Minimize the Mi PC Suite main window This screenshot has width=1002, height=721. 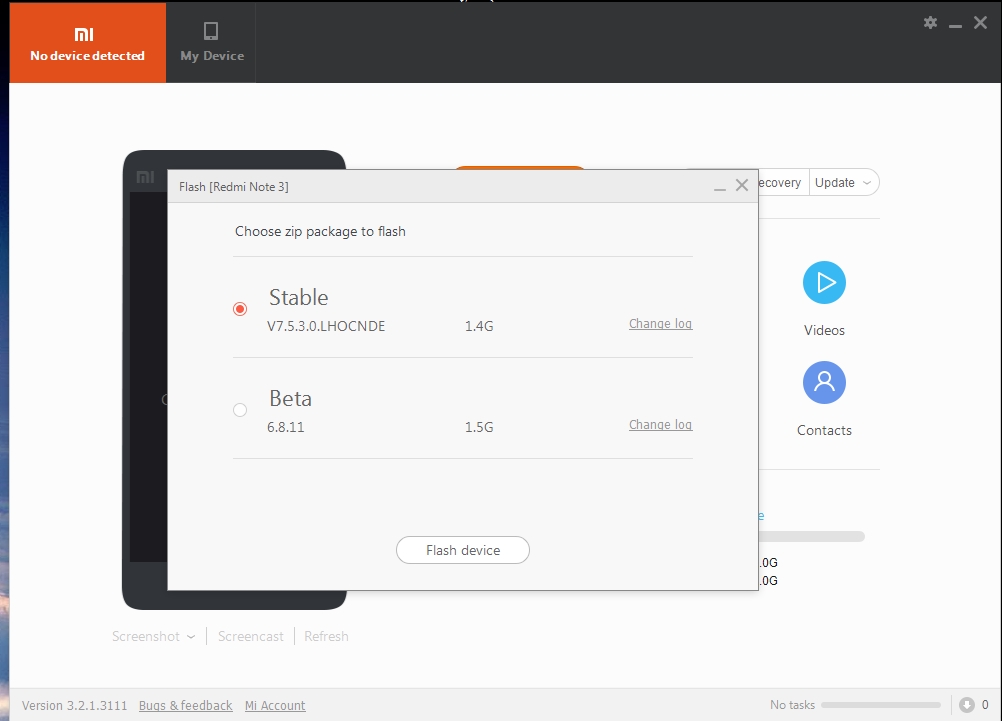(x=955, y=25)
